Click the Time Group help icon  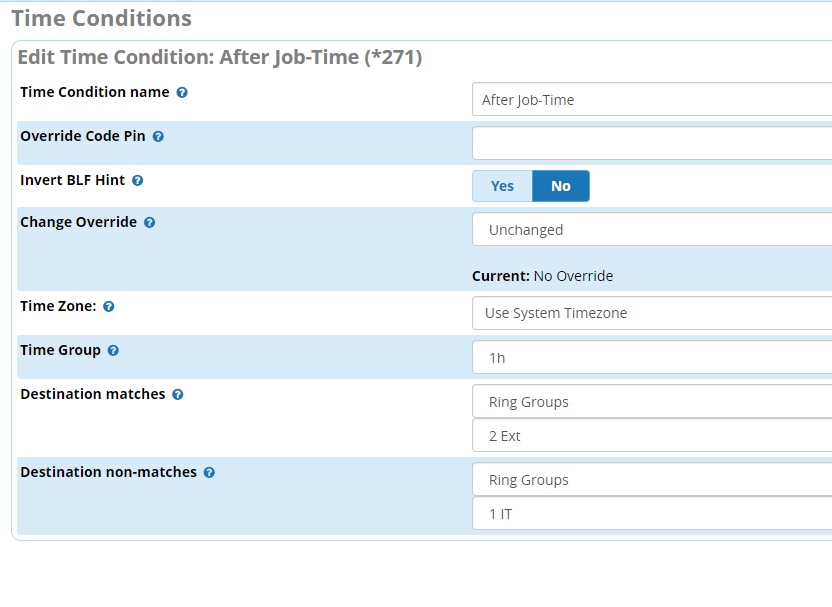pos(113,351)
